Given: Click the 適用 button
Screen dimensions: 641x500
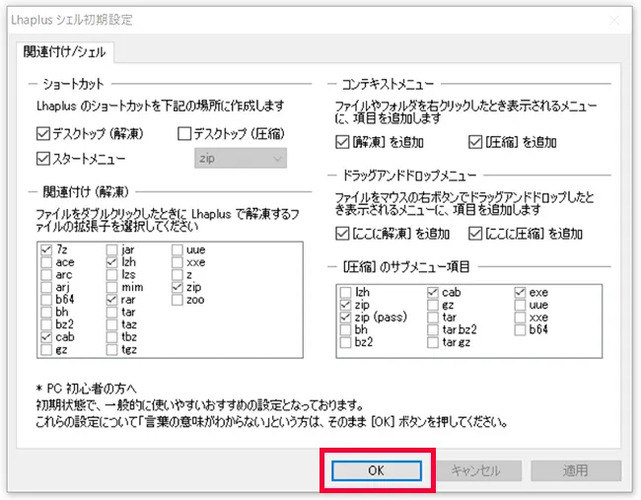Looking at the screenshot, I should (576, 471).
